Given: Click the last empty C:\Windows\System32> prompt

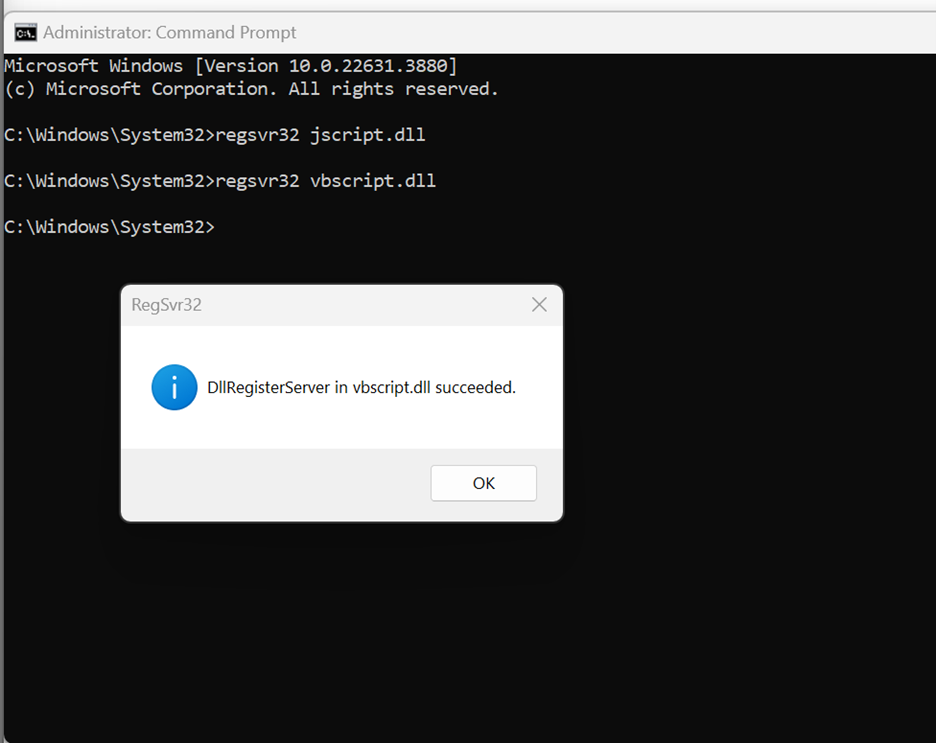Looking at the screenshot, I should click(109, 227).
